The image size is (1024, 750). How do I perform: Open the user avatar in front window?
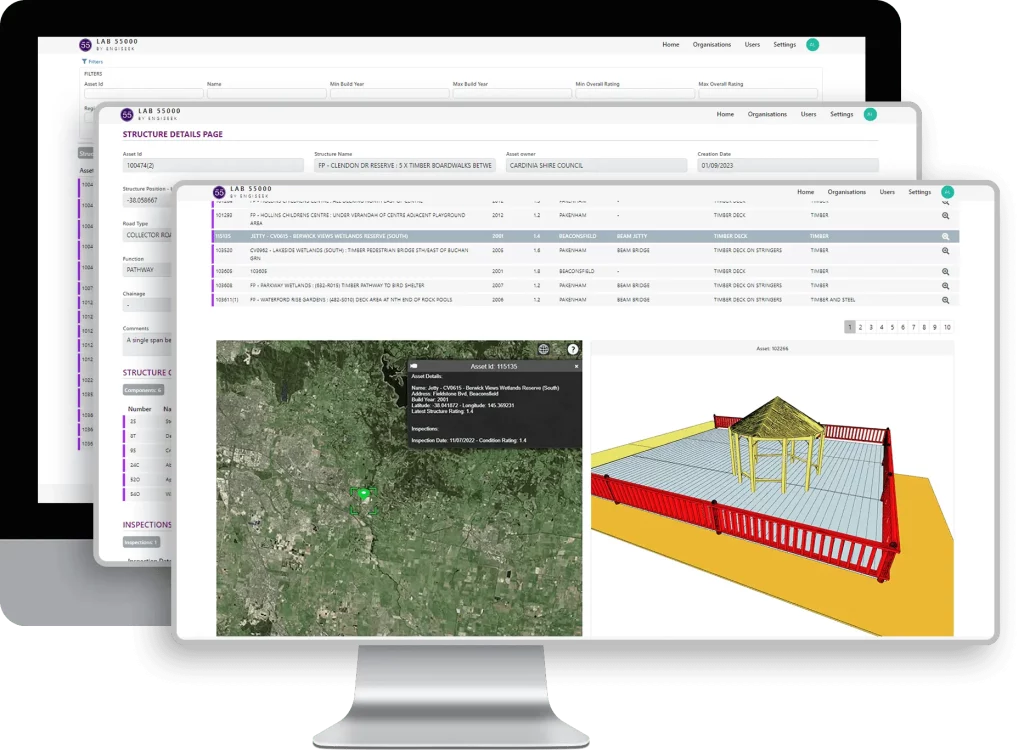pyautogui.click(x=947, y=192)
